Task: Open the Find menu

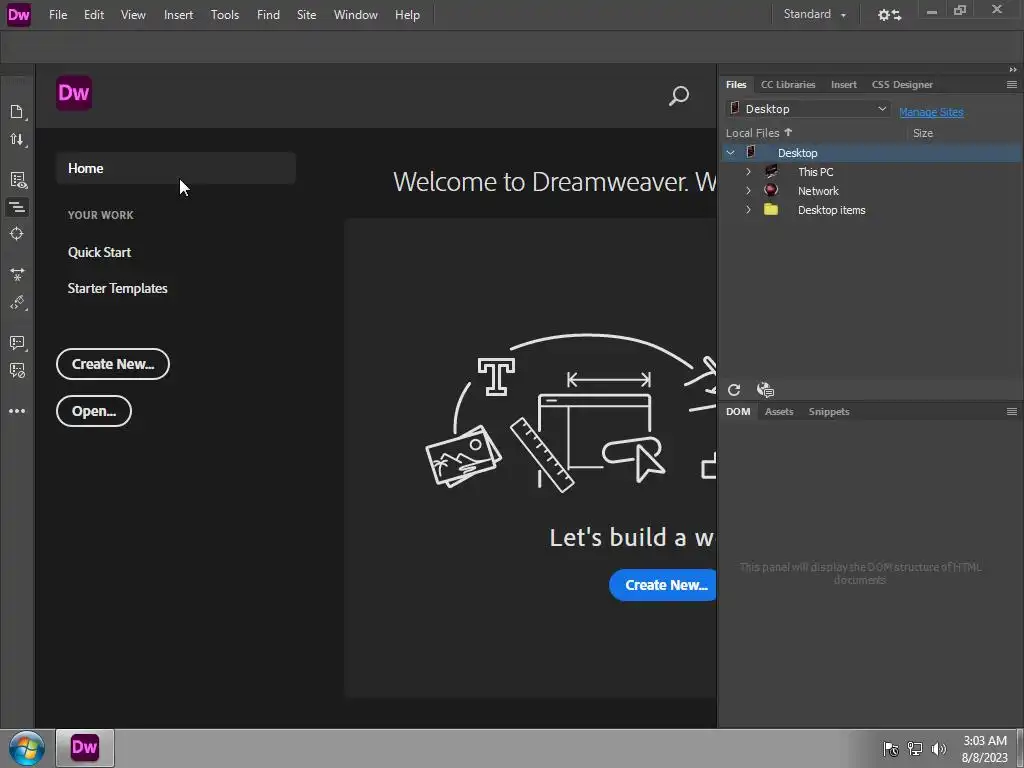Action: tap(268, 14)
